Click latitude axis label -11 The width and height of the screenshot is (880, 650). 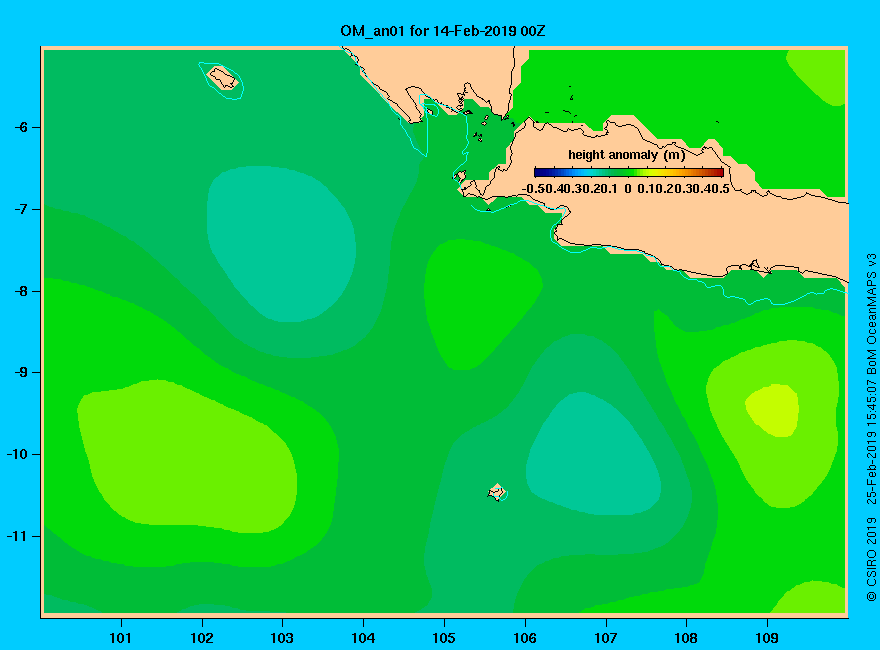pos(17,536)
